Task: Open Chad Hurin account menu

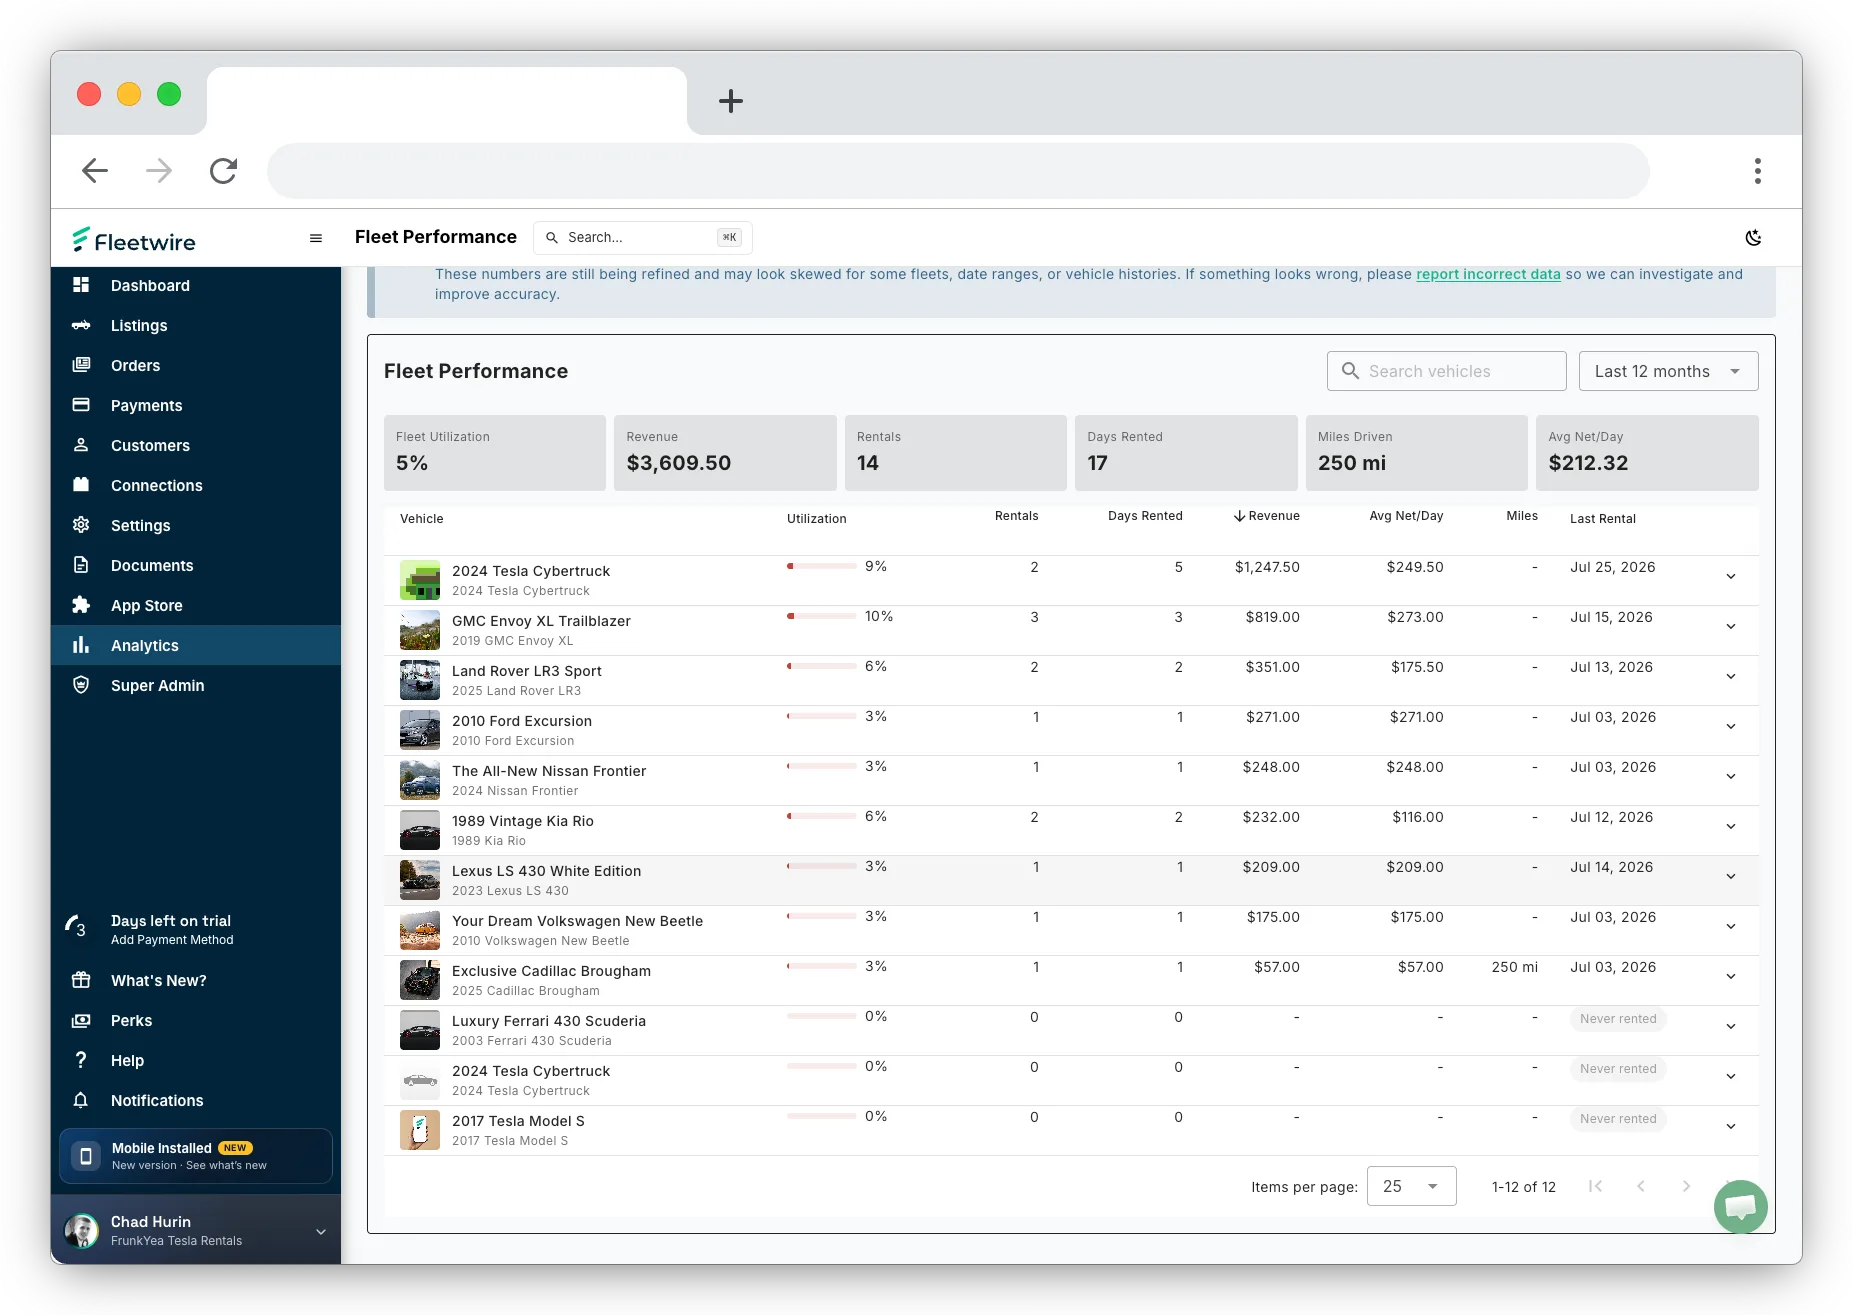Action: [x=196, y=1230]
